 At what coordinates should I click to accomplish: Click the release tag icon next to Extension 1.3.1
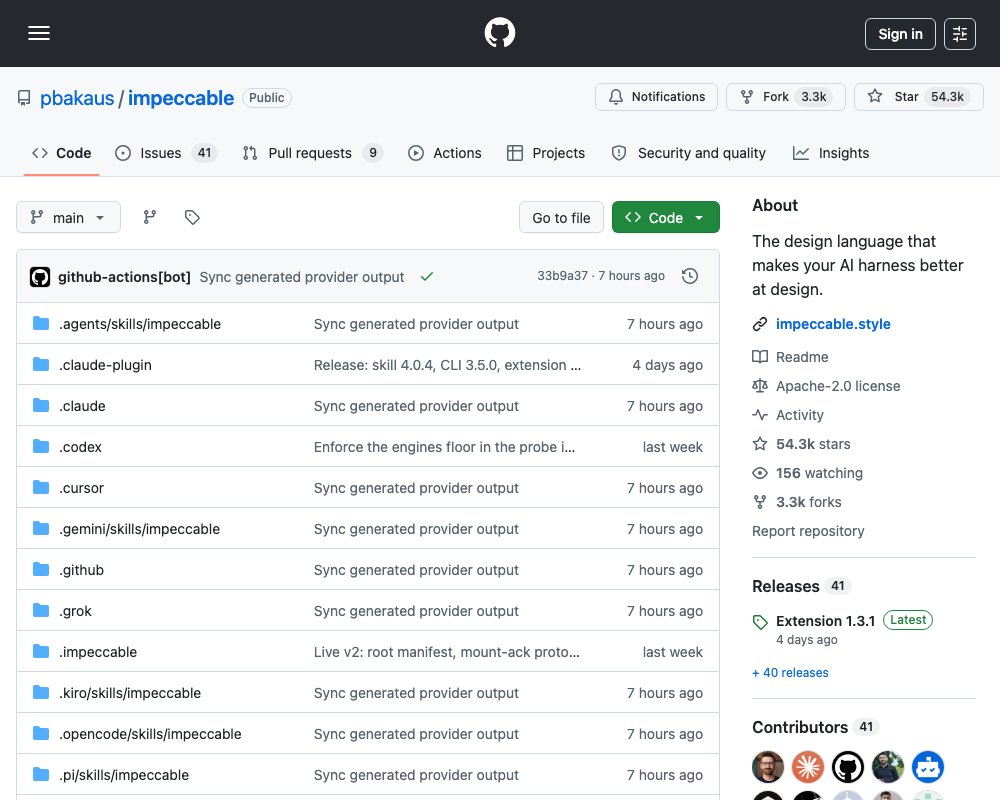760,622
